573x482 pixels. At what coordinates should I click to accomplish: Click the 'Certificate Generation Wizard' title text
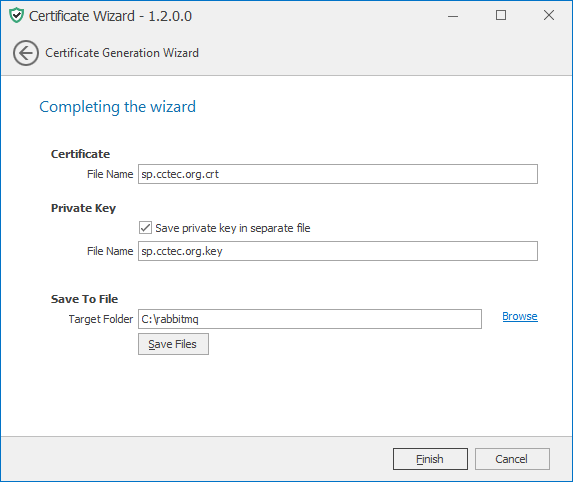(122, 53)
